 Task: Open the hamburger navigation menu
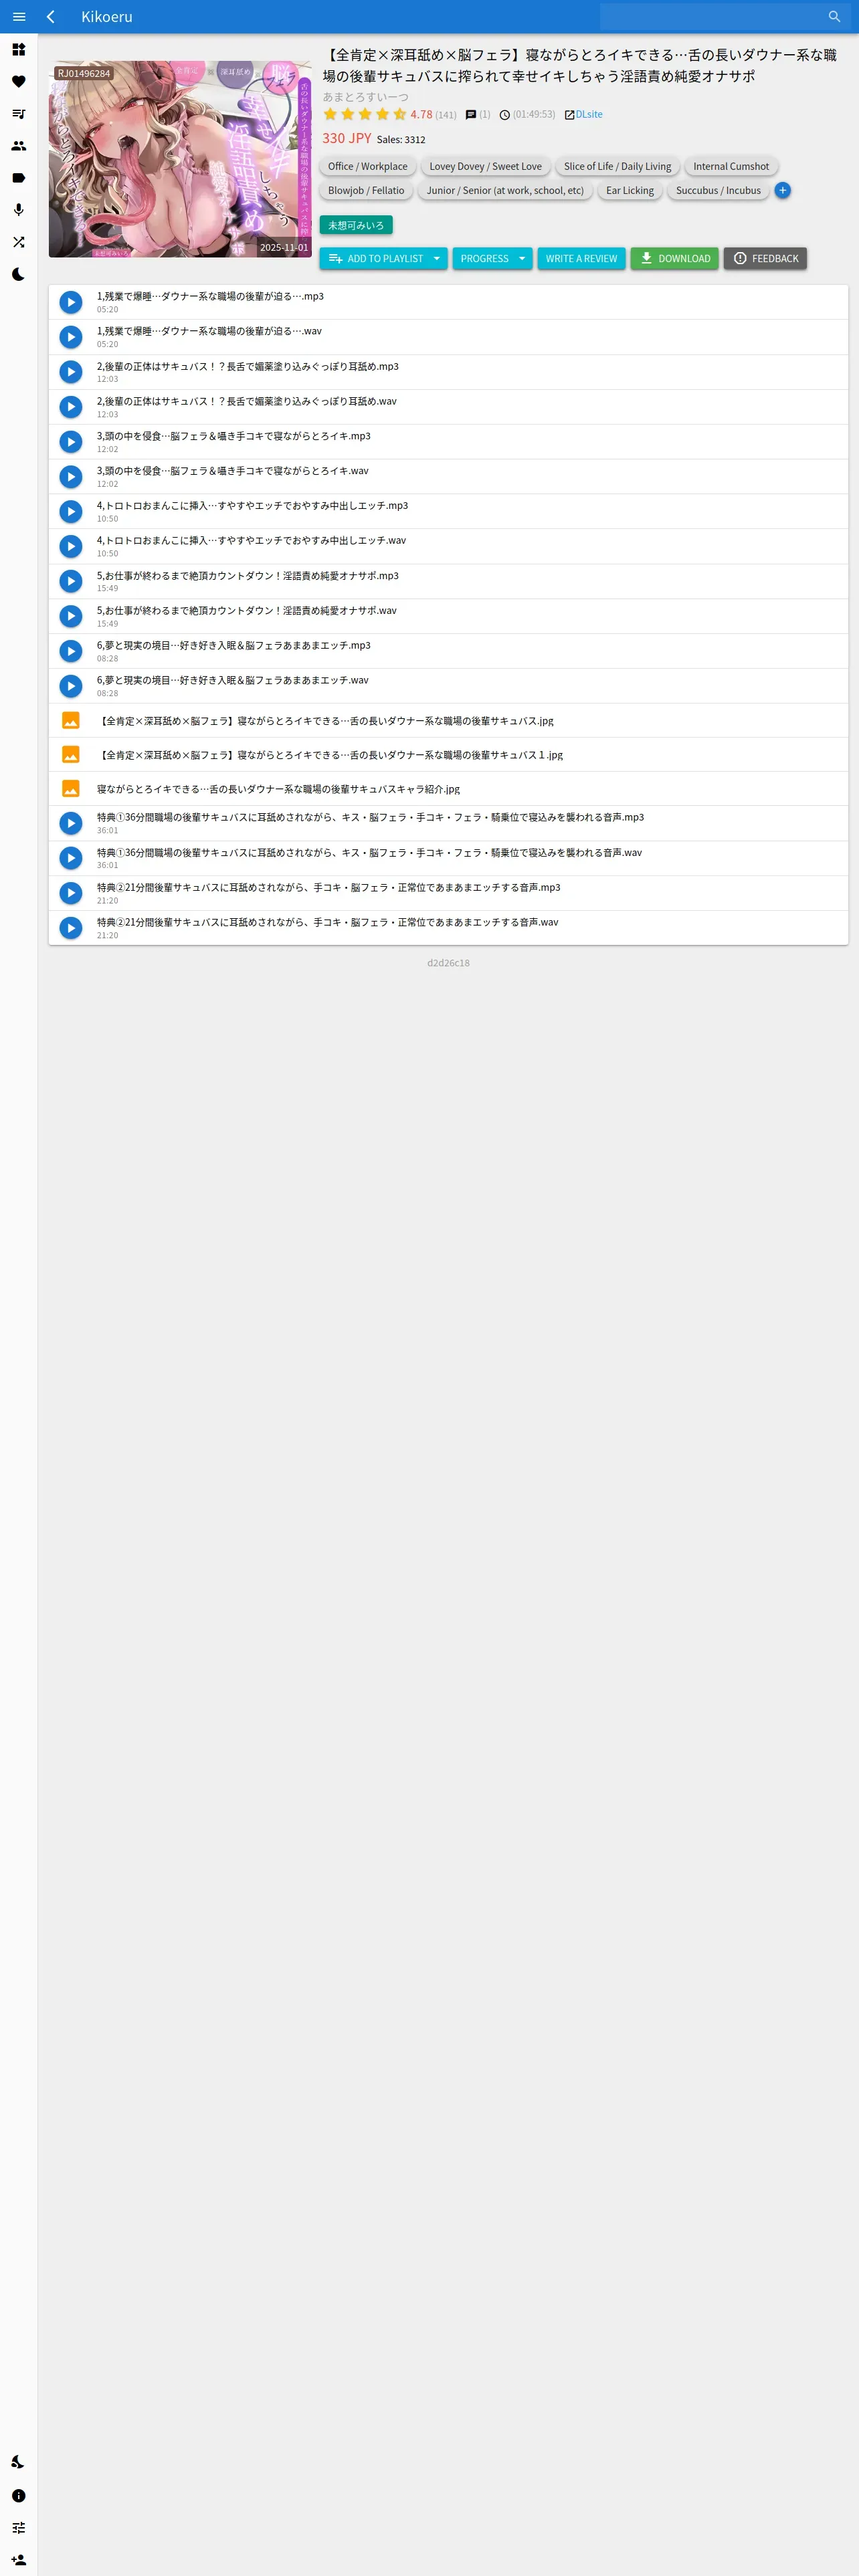[x=19, y=17]
